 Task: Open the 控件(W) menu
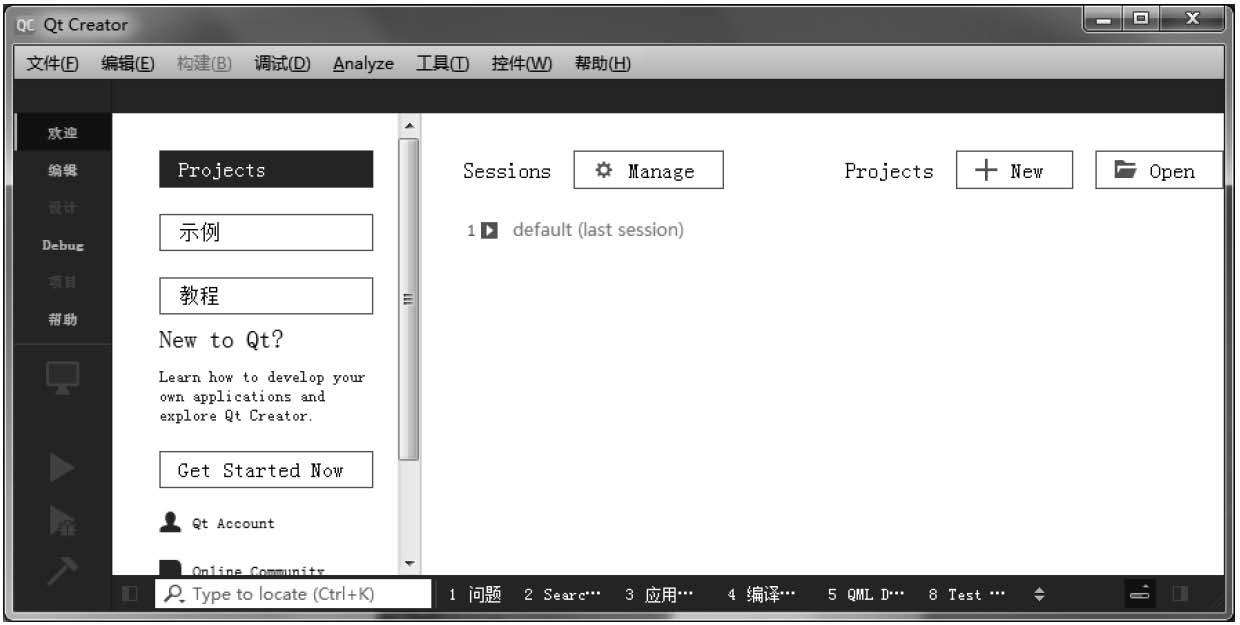(522, 63)
